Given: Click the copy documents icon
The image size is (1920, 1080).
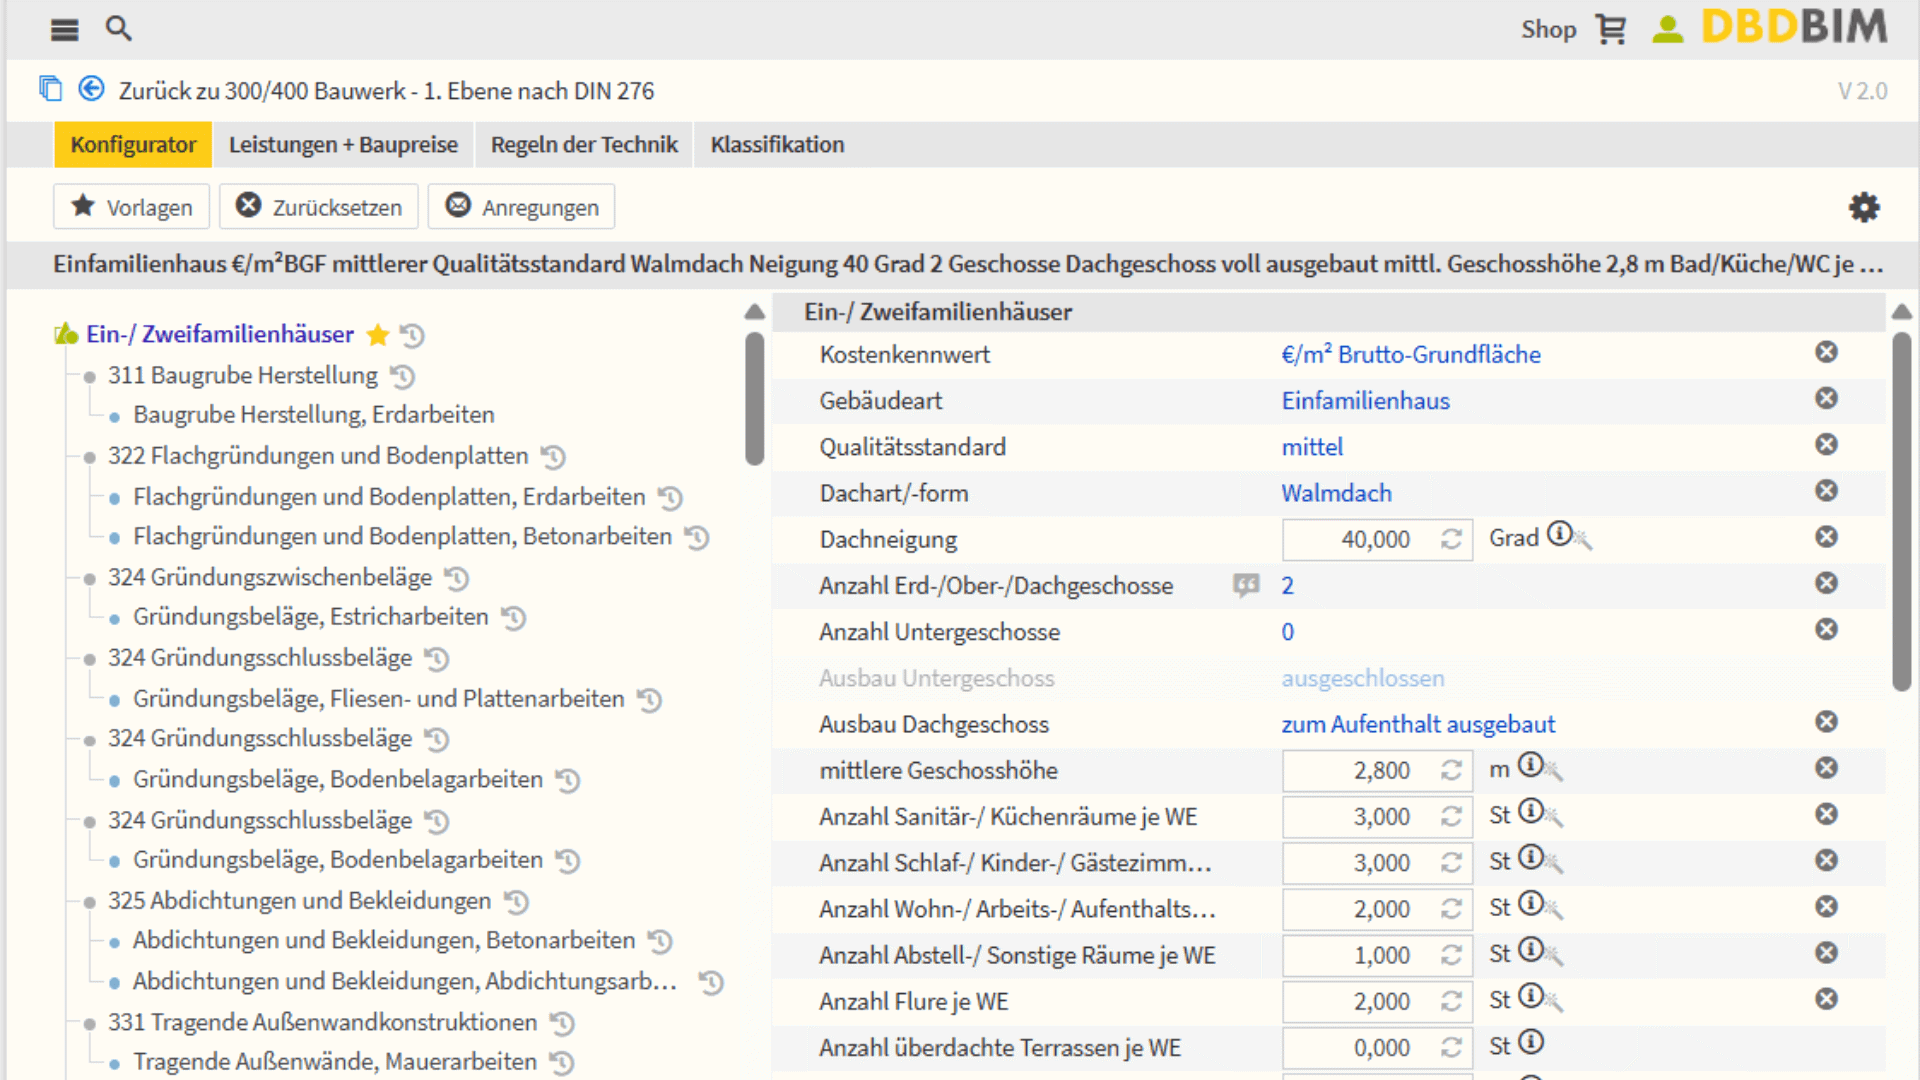Looking at the screenshot, I should [50, 89].
